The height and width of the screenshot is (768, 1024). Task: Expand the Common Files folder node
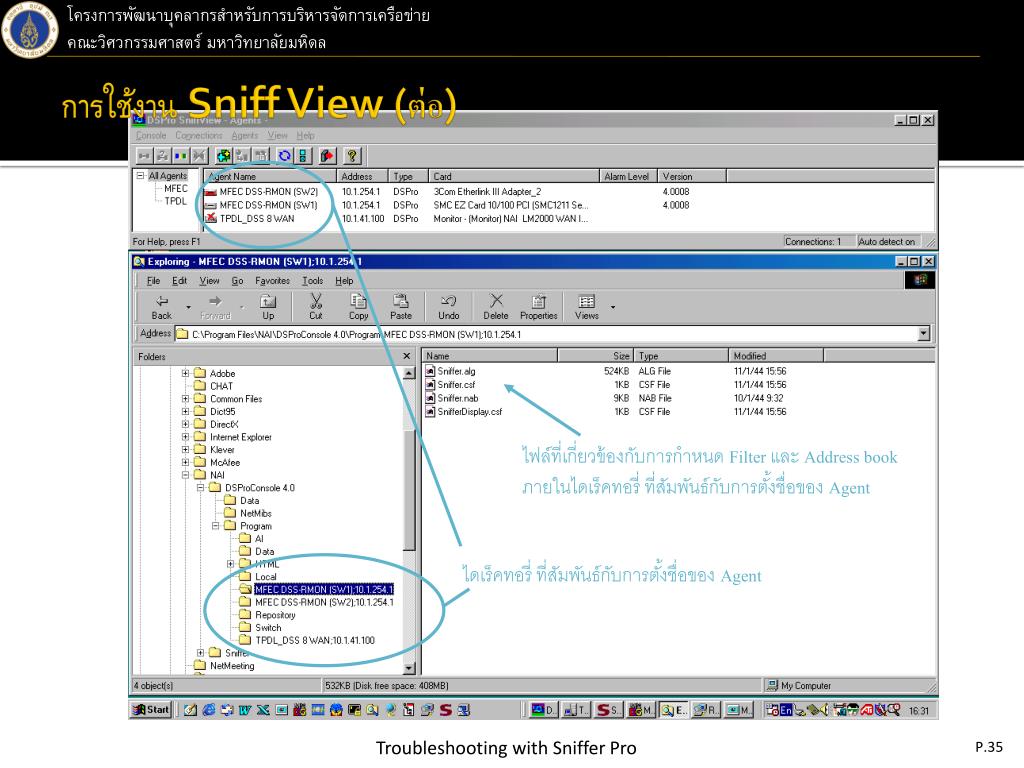(185, 399)
